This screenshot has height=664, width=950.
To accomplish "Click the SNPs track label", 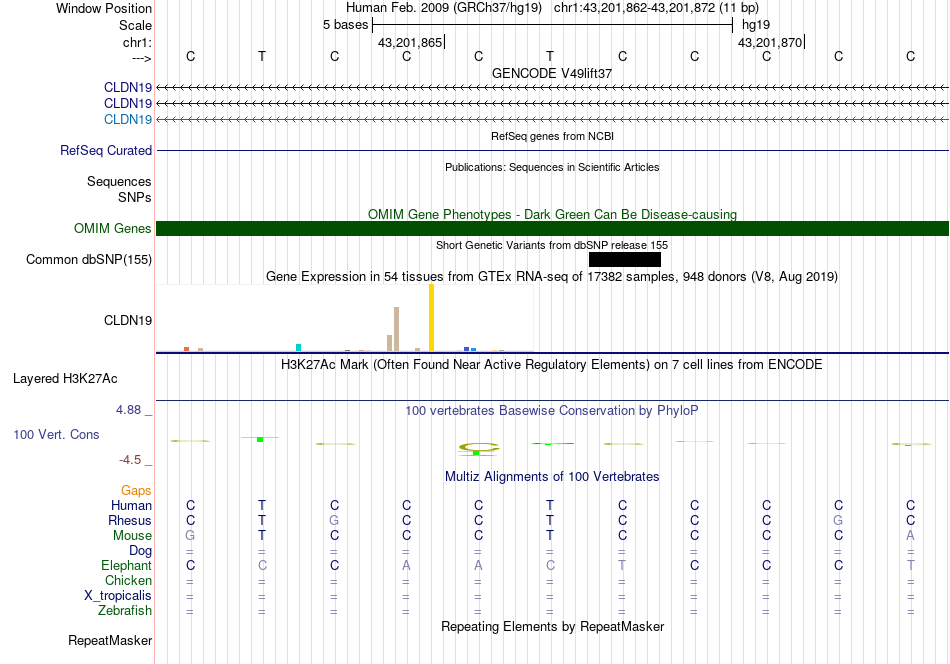I will 135,198.
